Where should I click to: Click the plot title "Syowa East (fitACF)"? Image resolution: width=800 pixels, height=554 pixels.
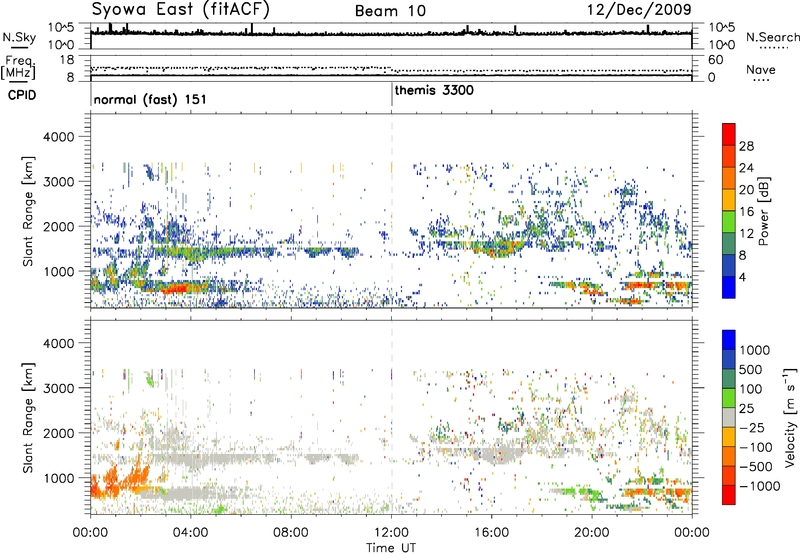pyautogui.click(x=181, y=9)
